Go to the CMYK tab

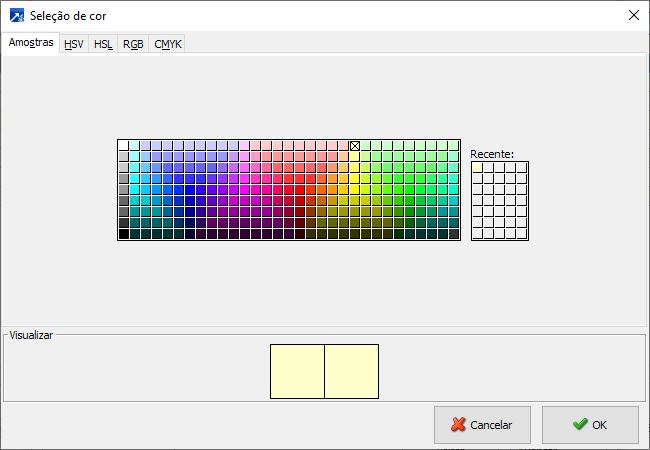[168, 44]
